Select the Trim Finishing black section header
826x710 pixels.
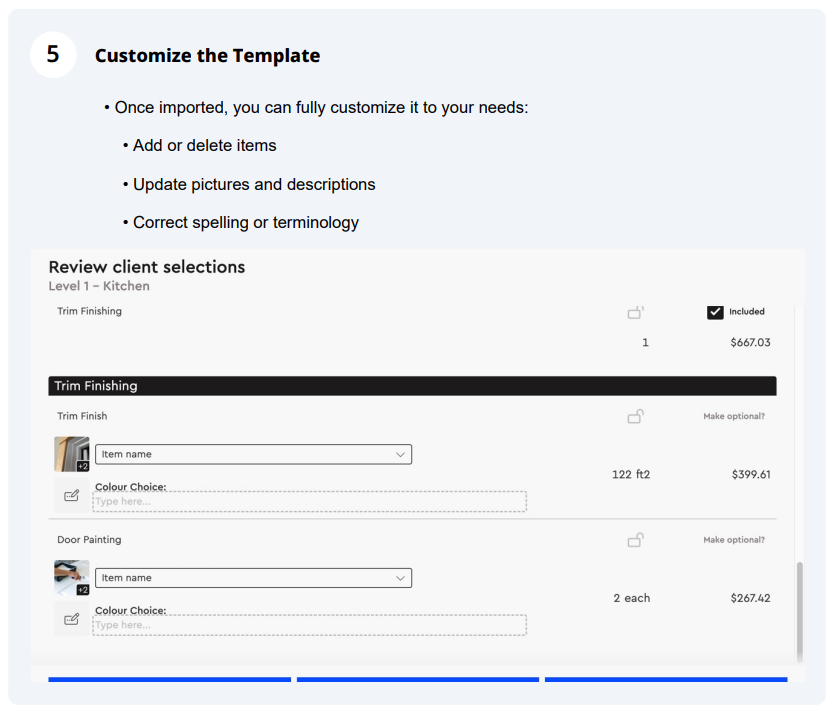[412, 386]
